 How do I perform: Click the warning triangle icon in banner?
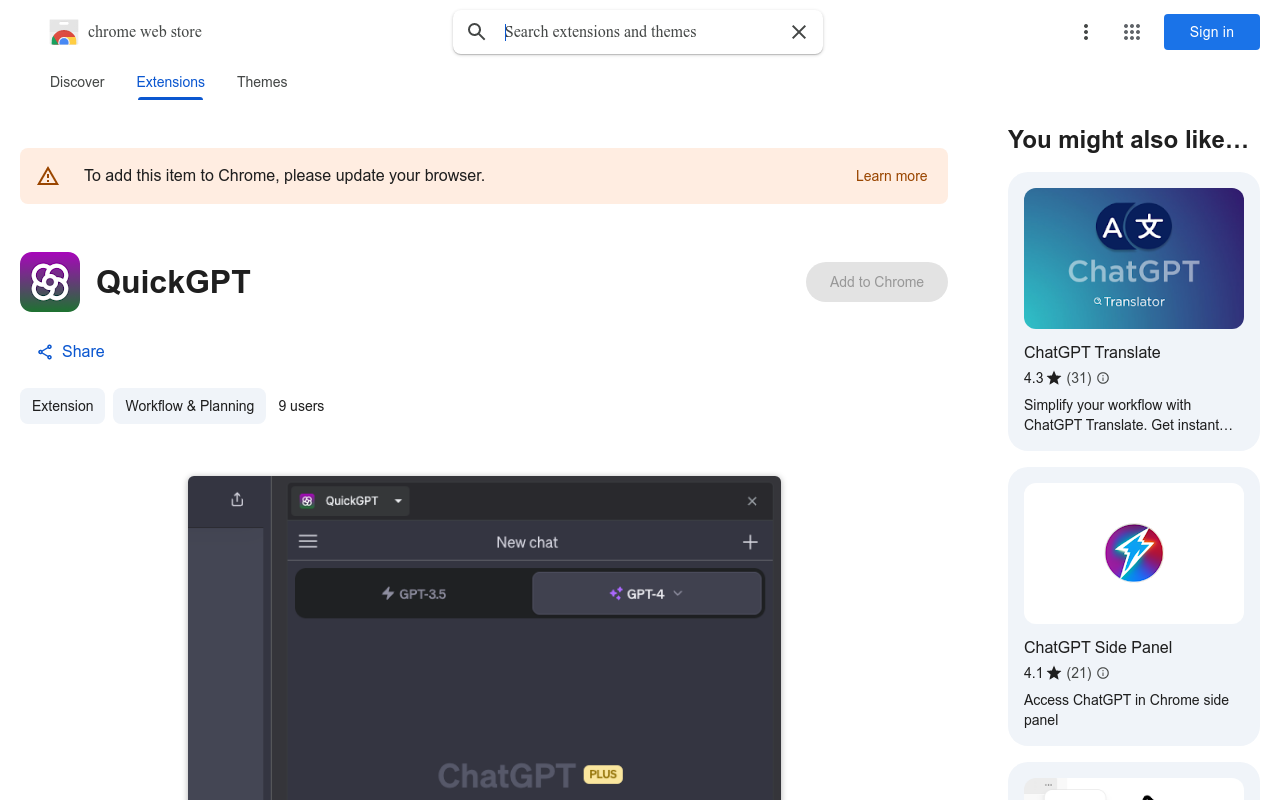pyautogui.click(x=48, y=176)
